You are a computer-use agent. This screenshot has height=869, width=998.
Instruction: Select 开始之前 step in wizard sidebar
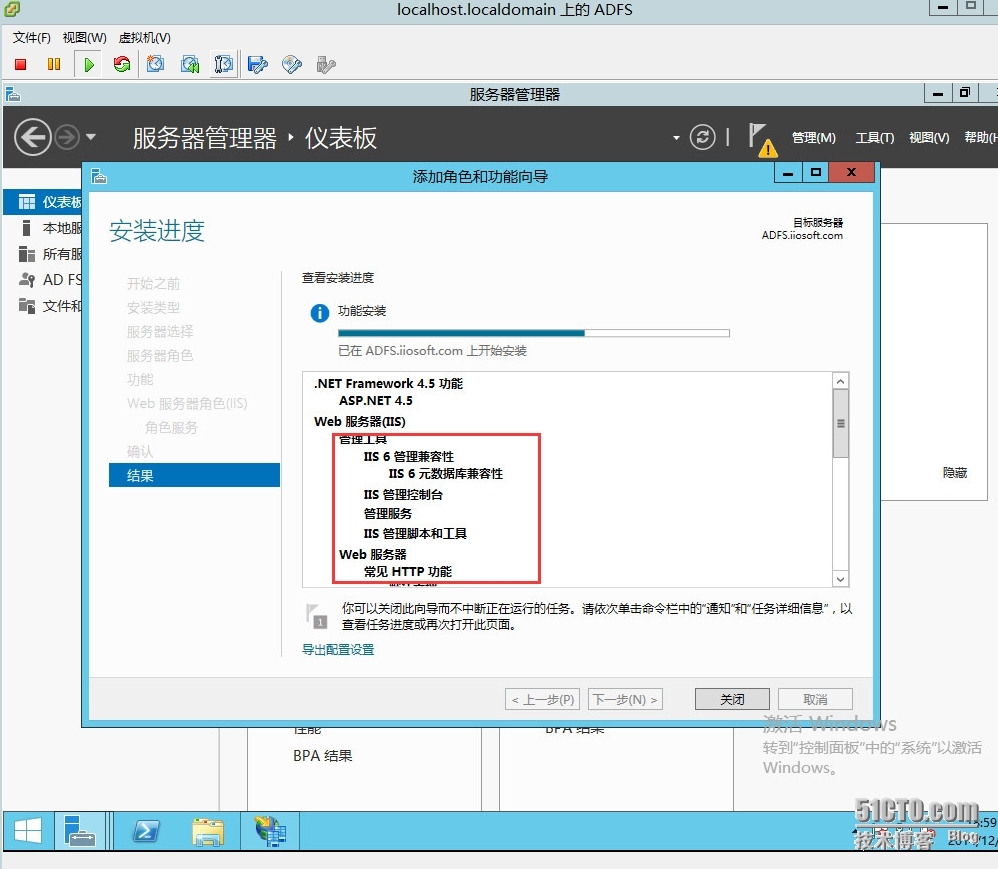pyautogui.click(x=153, y=283)
